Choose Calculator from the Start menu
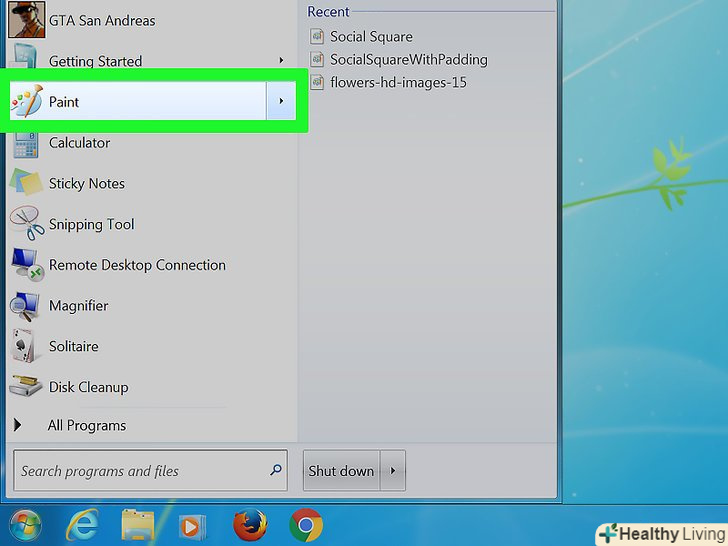The height and width of the screenshot is (546, 728). coord(151,143)
